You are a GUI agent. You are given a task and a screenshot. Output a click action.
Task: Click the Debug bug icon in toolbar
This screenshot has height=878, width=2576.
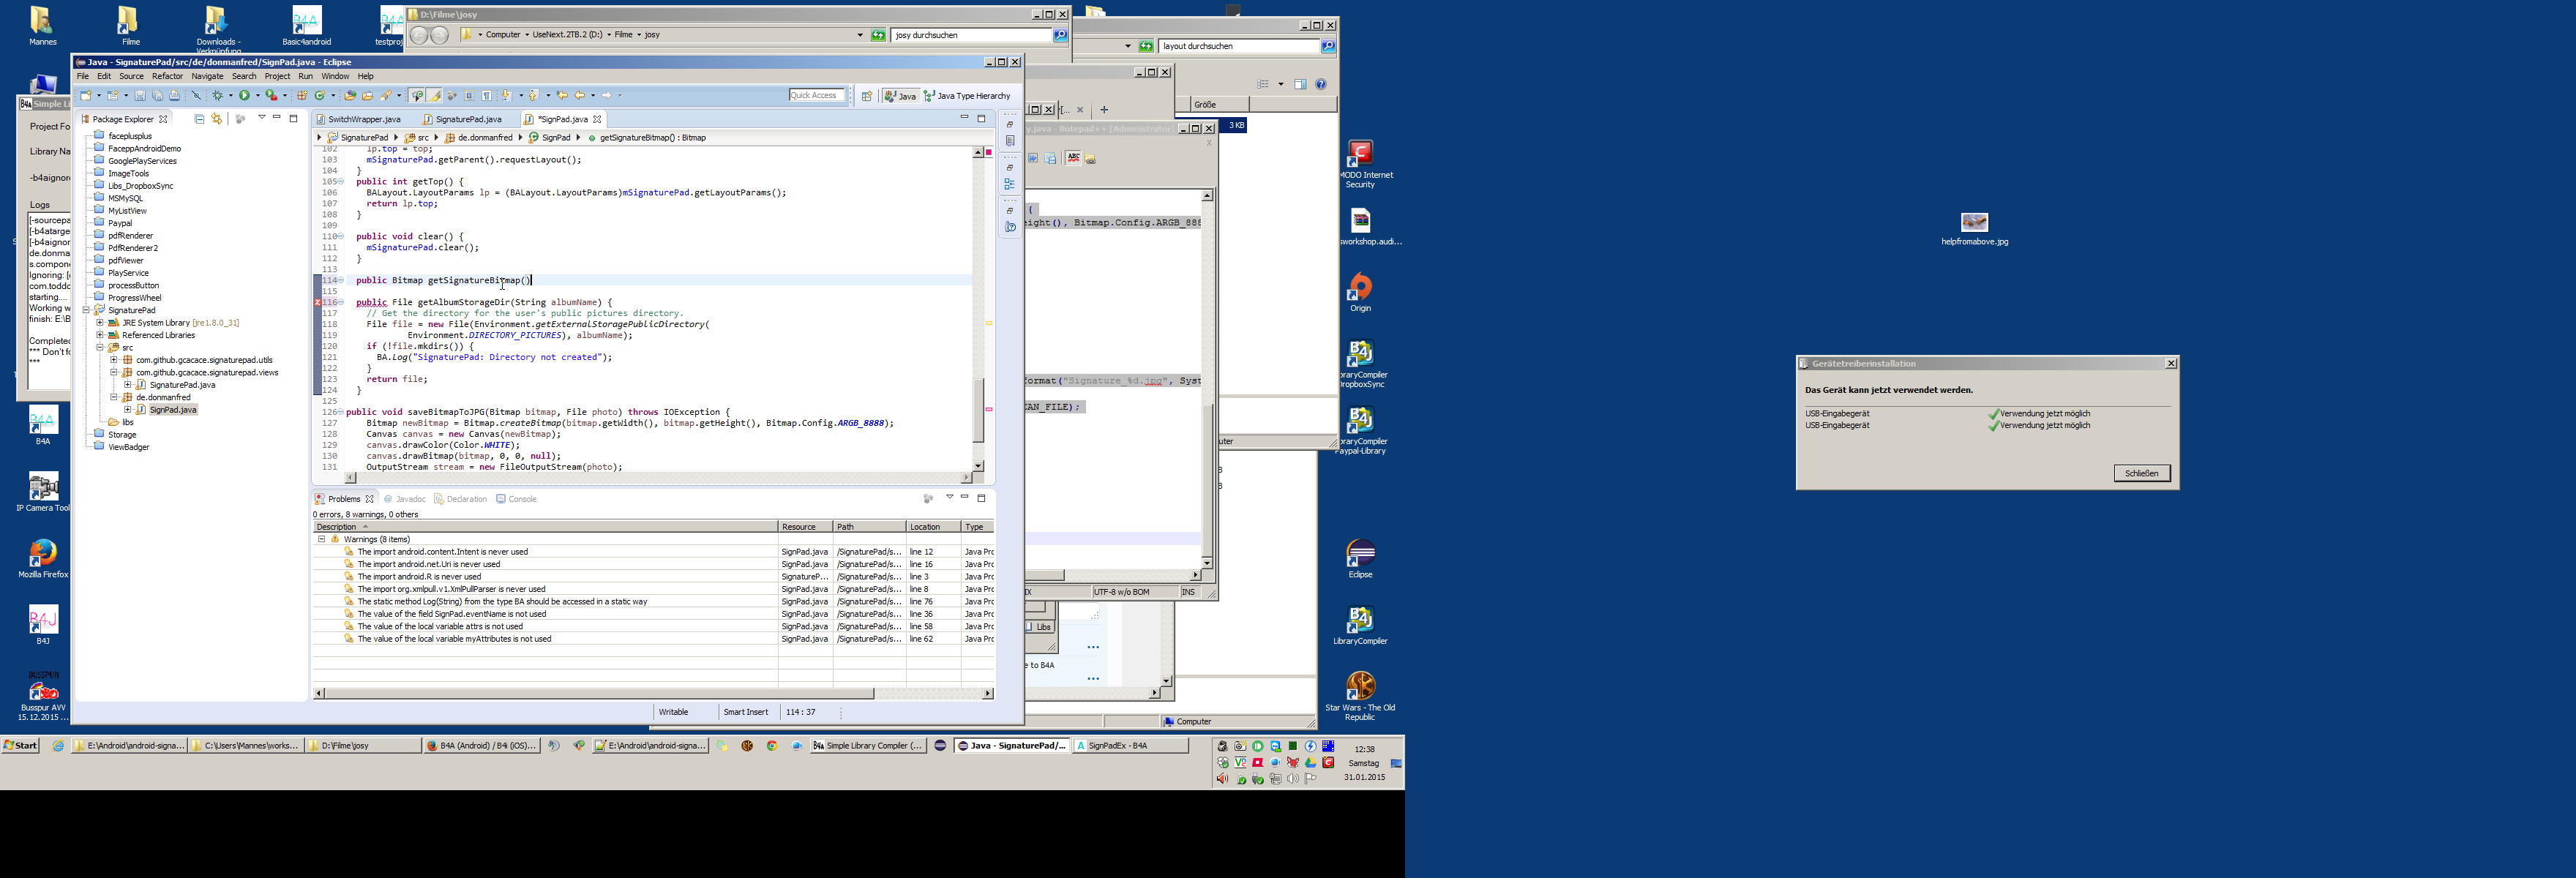(218, 96)
